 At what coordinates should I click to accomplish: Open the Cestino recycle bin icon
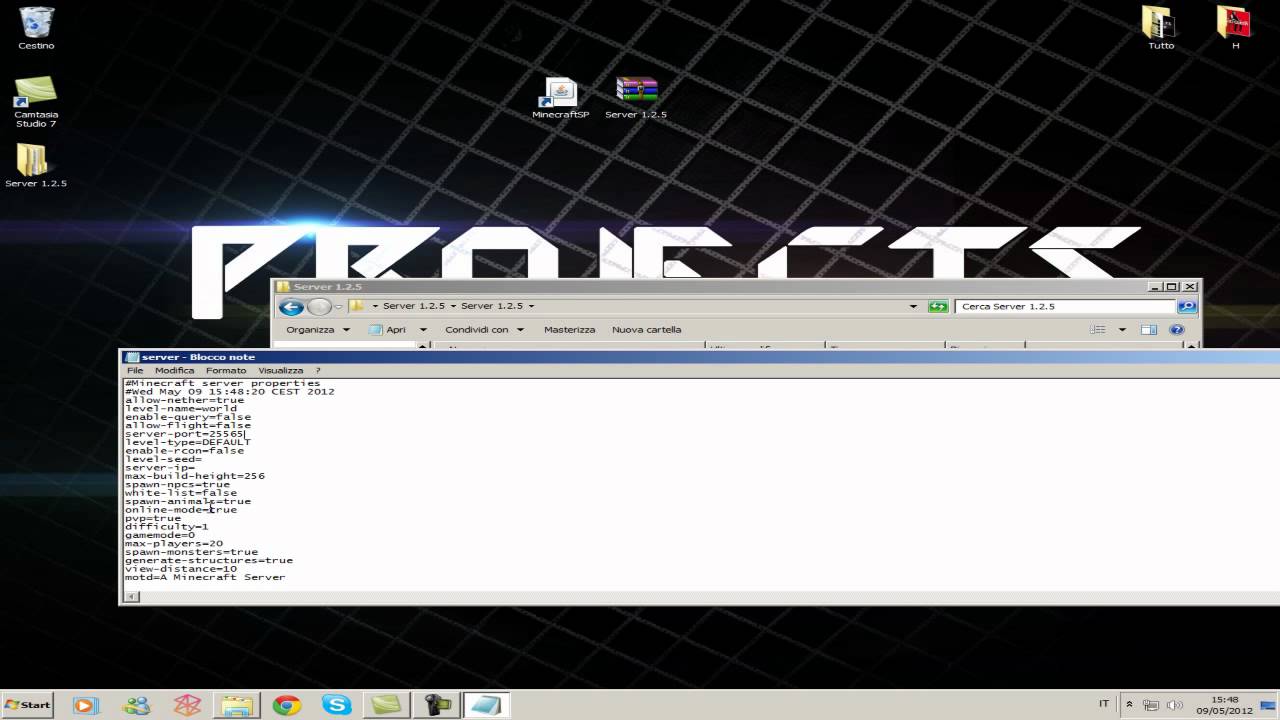coord(36,27)
